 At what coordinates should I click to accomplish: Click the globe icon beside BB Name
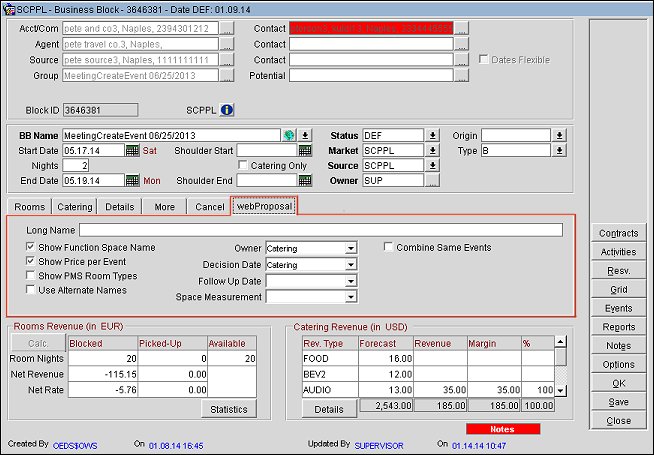tap(289, 135)
